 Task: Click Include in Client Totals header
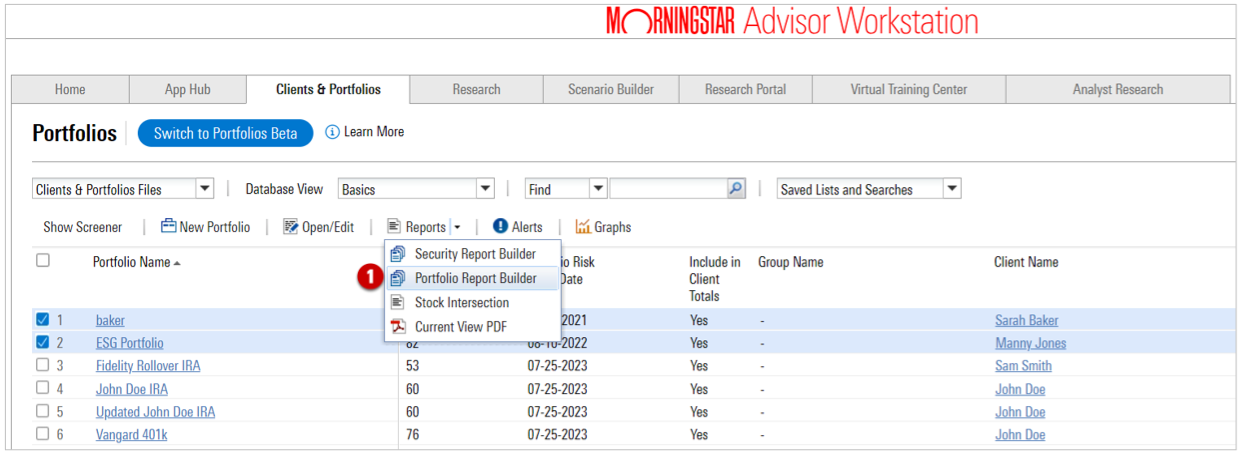pyautogui.click(x=715, y=279)
